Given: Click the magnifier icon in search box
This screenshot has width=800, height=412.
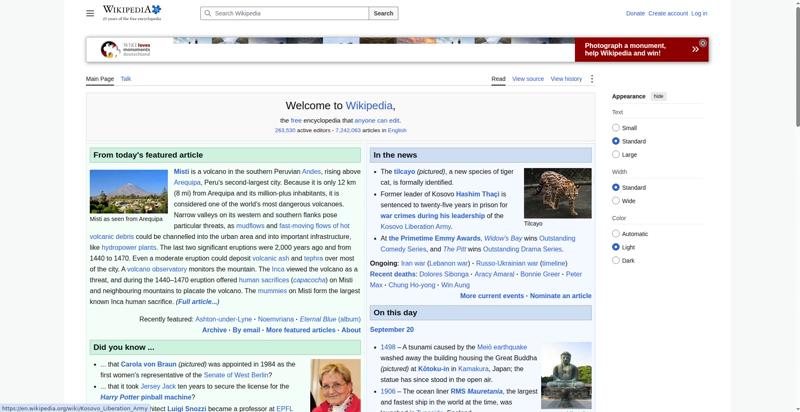Looking at the screenshot, I should pos(207,13).
